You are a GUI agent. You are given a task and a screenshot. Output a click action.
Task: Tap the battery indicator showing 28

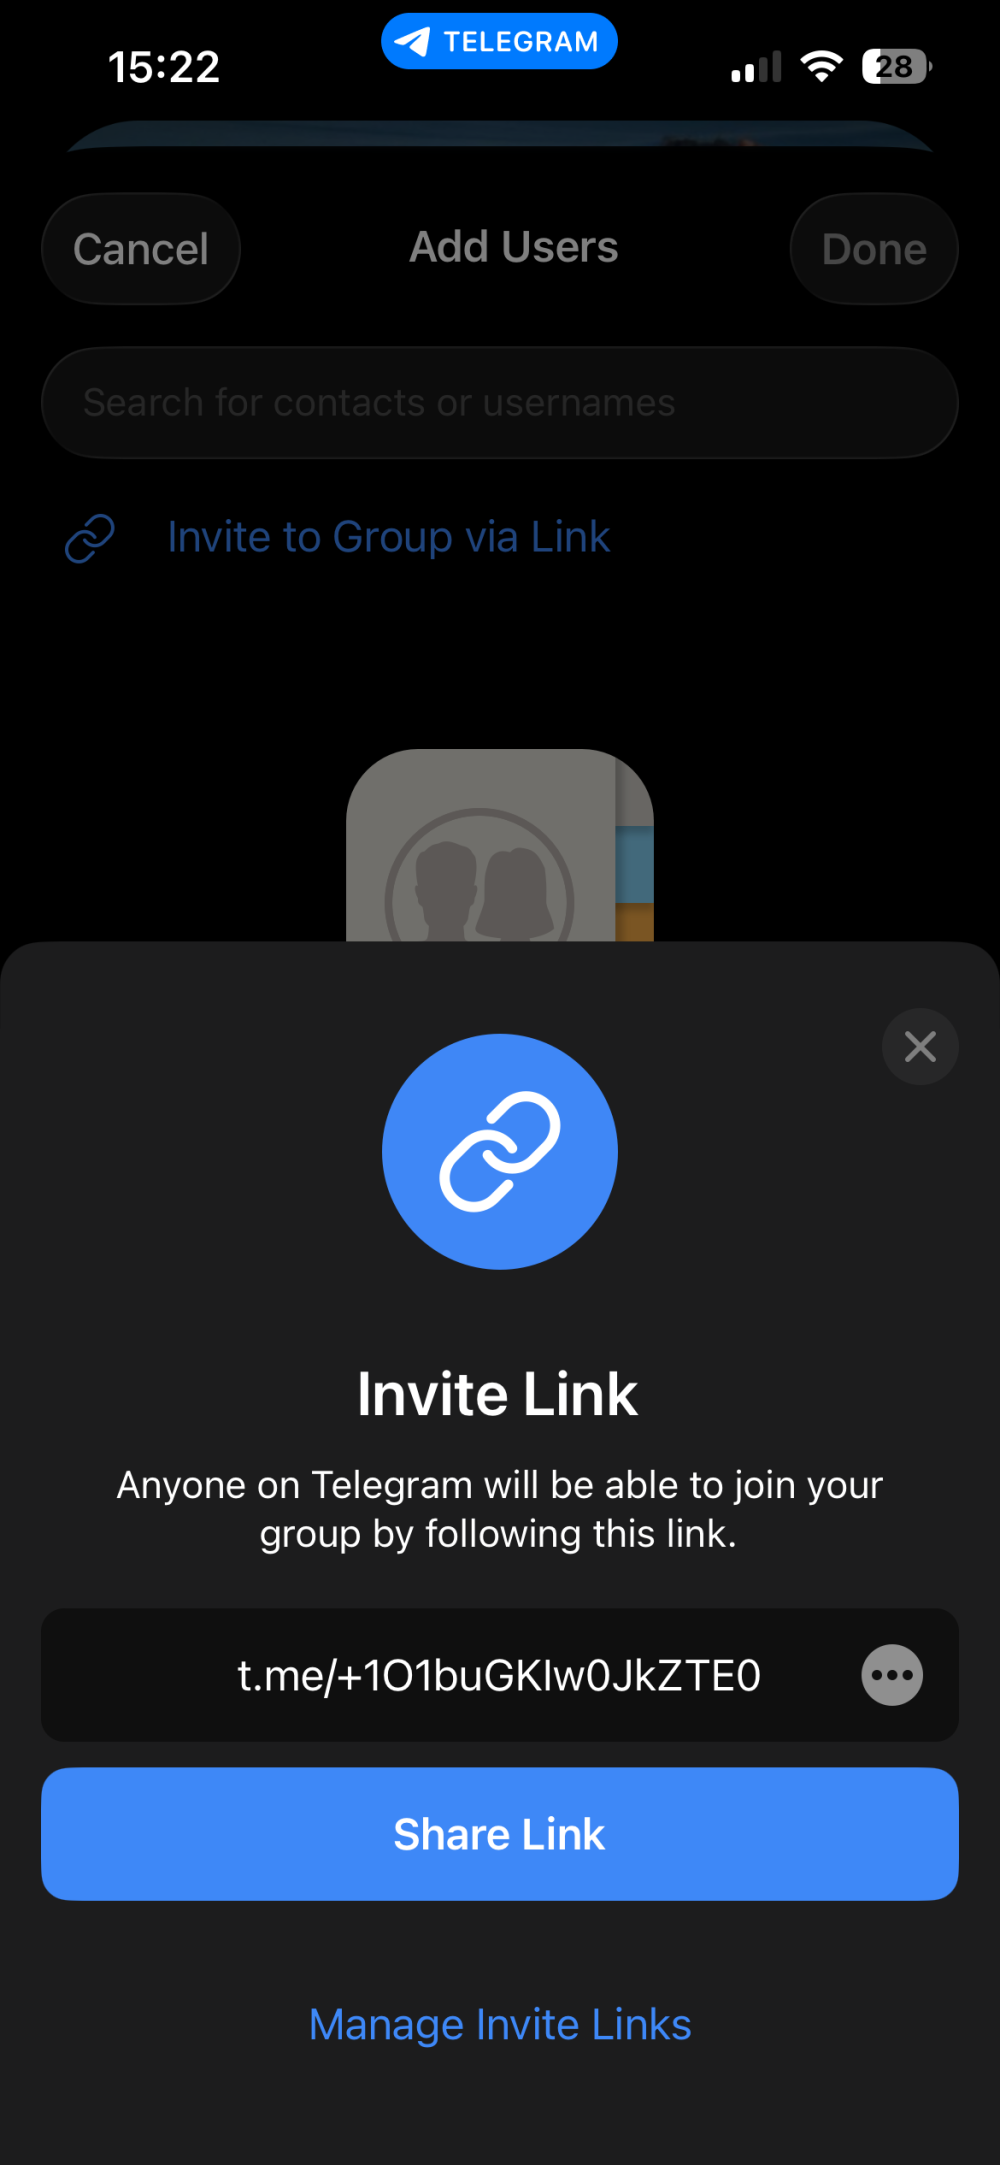pos(897,67)
